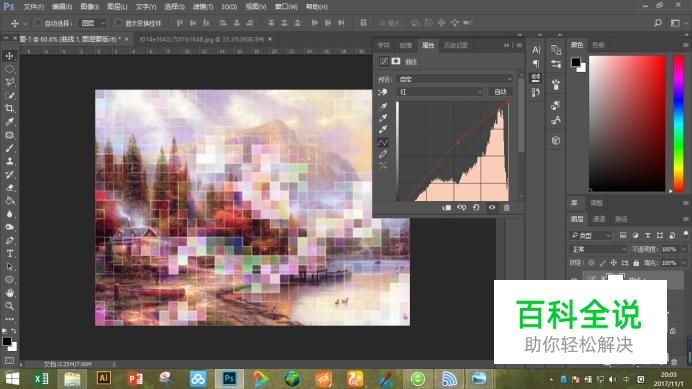Toggle lock image pixels brush icon
This screenshot has height=389, width=692.
click(x=602, y=263)
